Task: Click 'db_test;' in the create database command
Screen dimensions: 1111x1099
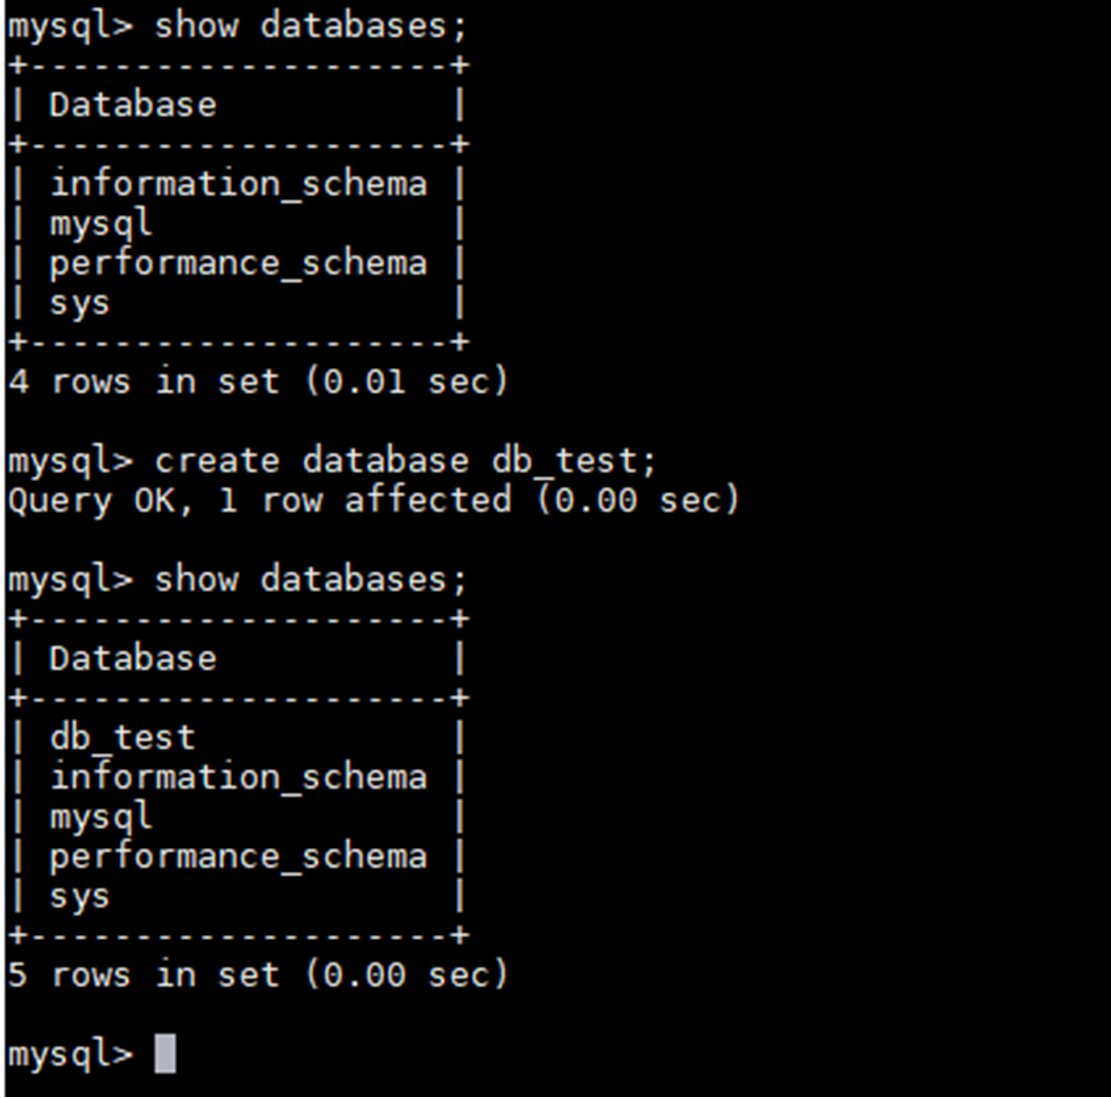Action: click(574, 461)
